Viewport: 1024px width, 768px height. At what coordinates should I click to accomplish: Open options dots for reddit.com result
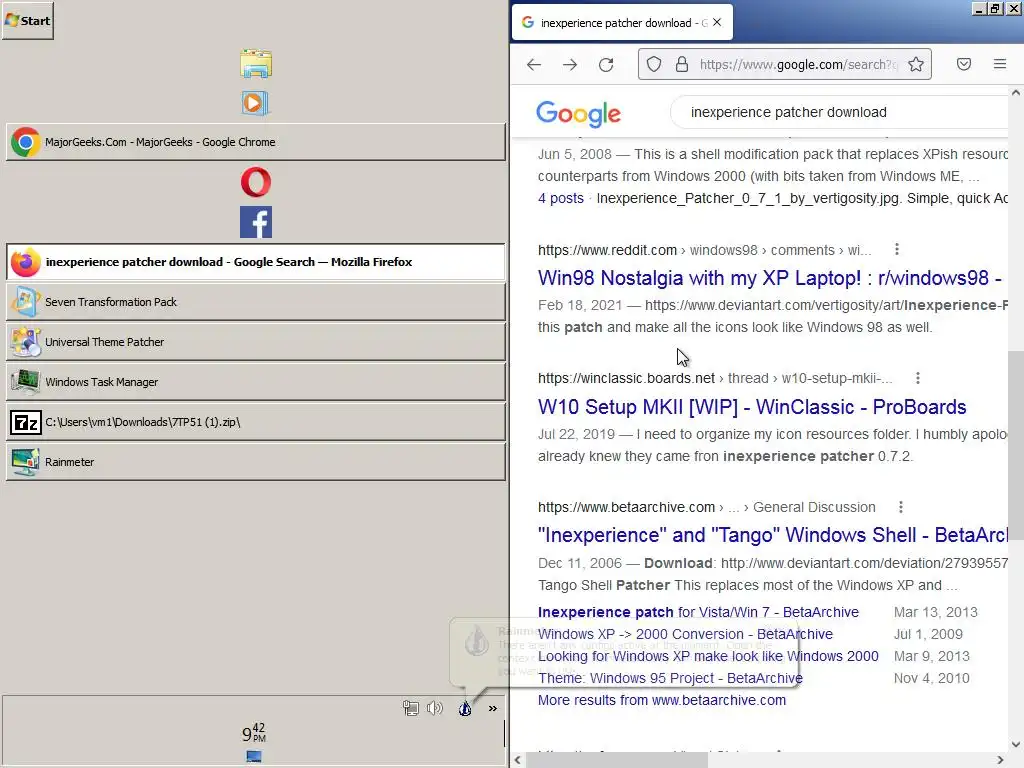[x=897, y=249]
